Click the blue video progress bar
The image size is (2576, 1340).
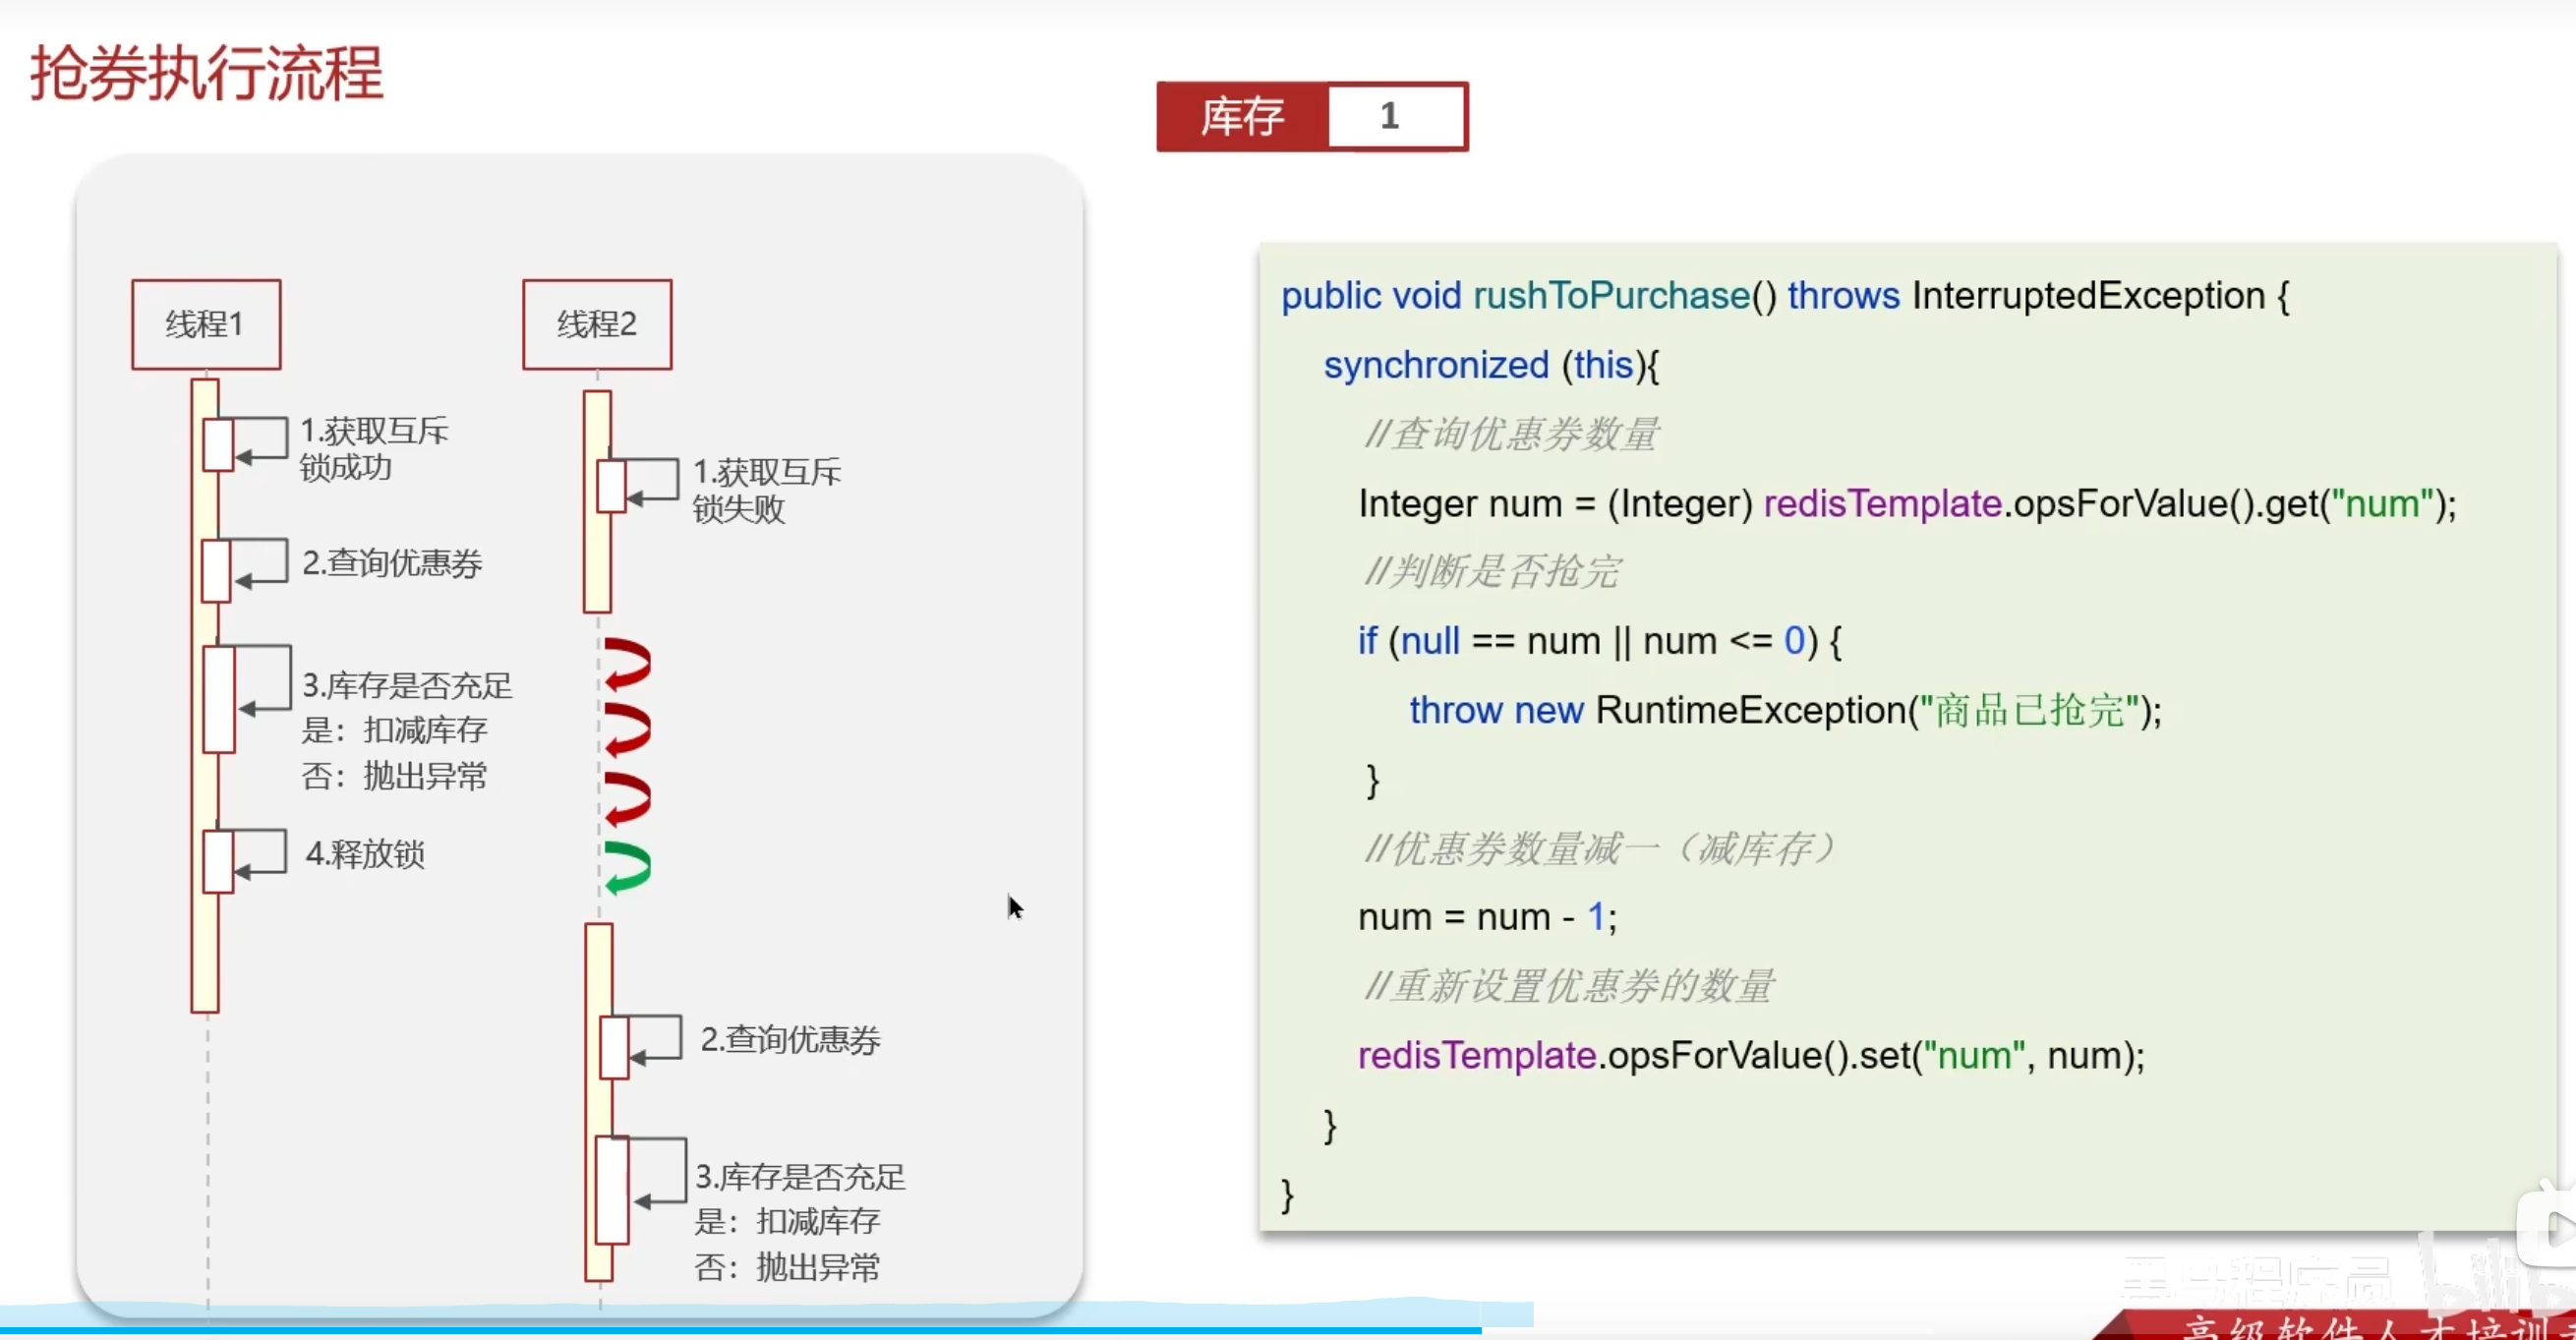coord(740,1331)
